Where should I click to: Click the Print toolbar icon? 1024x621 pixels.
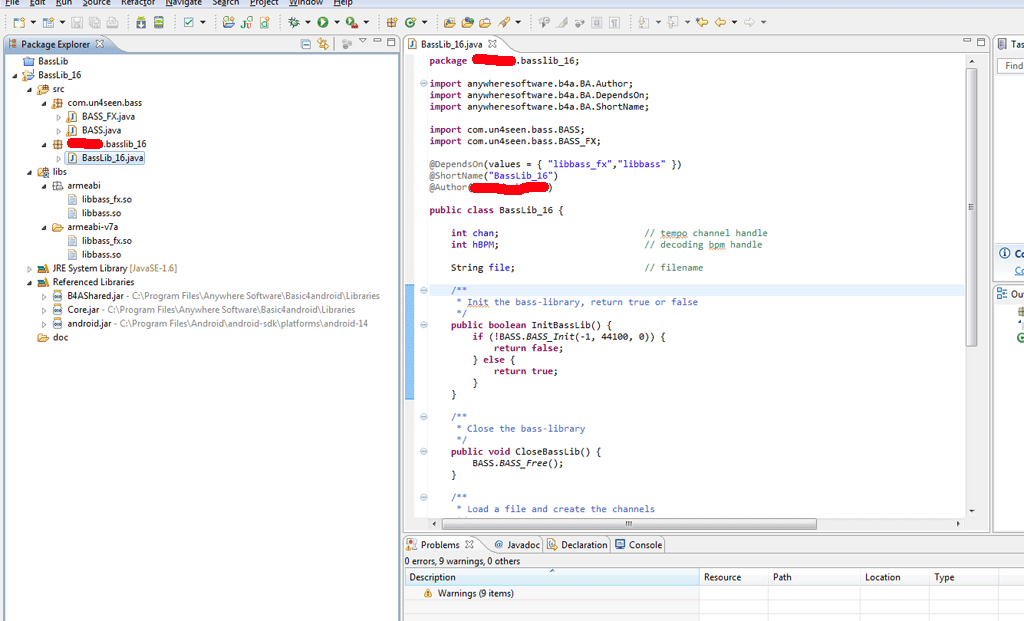pyautogui.click(x=112, y=23)
